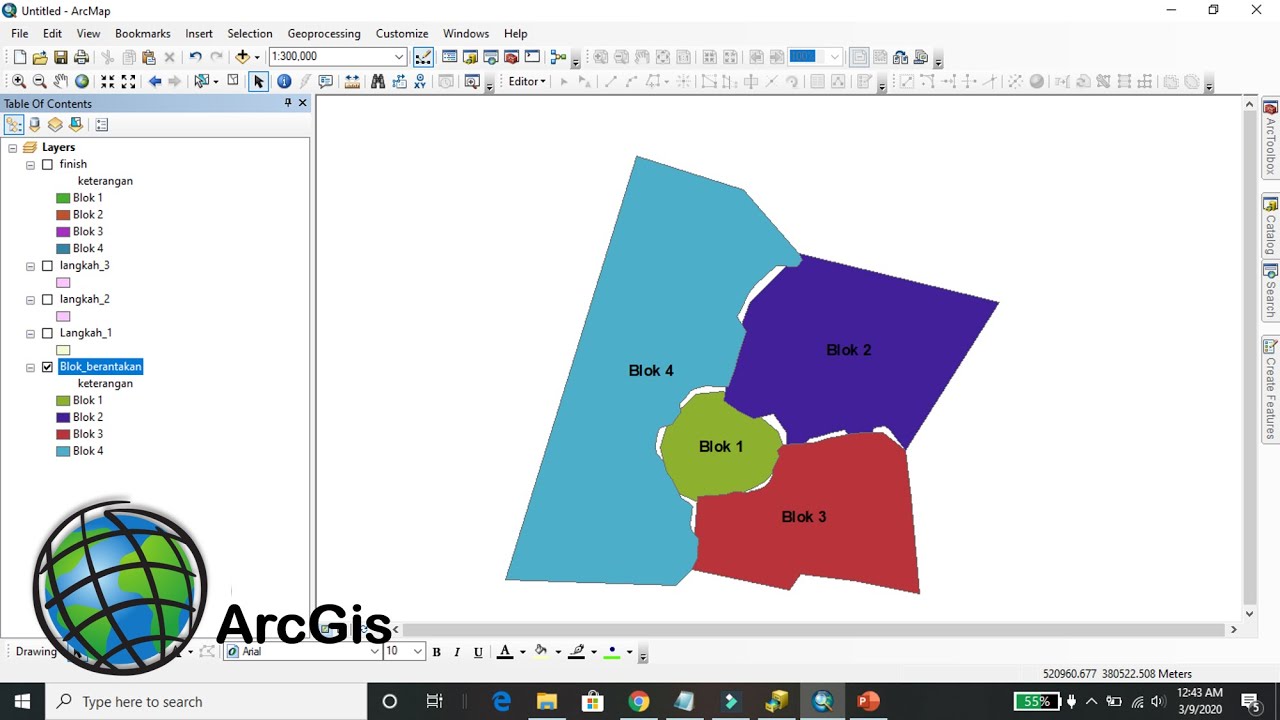Screen dimensions: 1280x720
Task: Switch to List By Selection view
Action: pos(76,125)
